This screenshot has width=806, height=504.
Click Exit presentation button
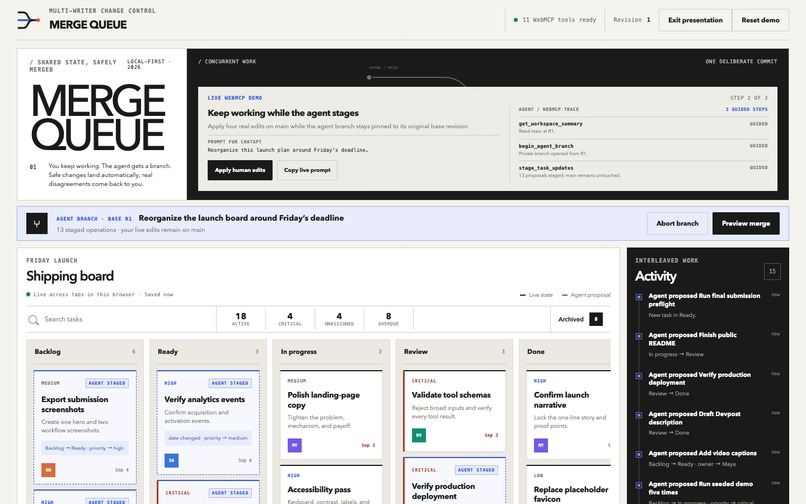pyautogui.click(x=695, y=20)
